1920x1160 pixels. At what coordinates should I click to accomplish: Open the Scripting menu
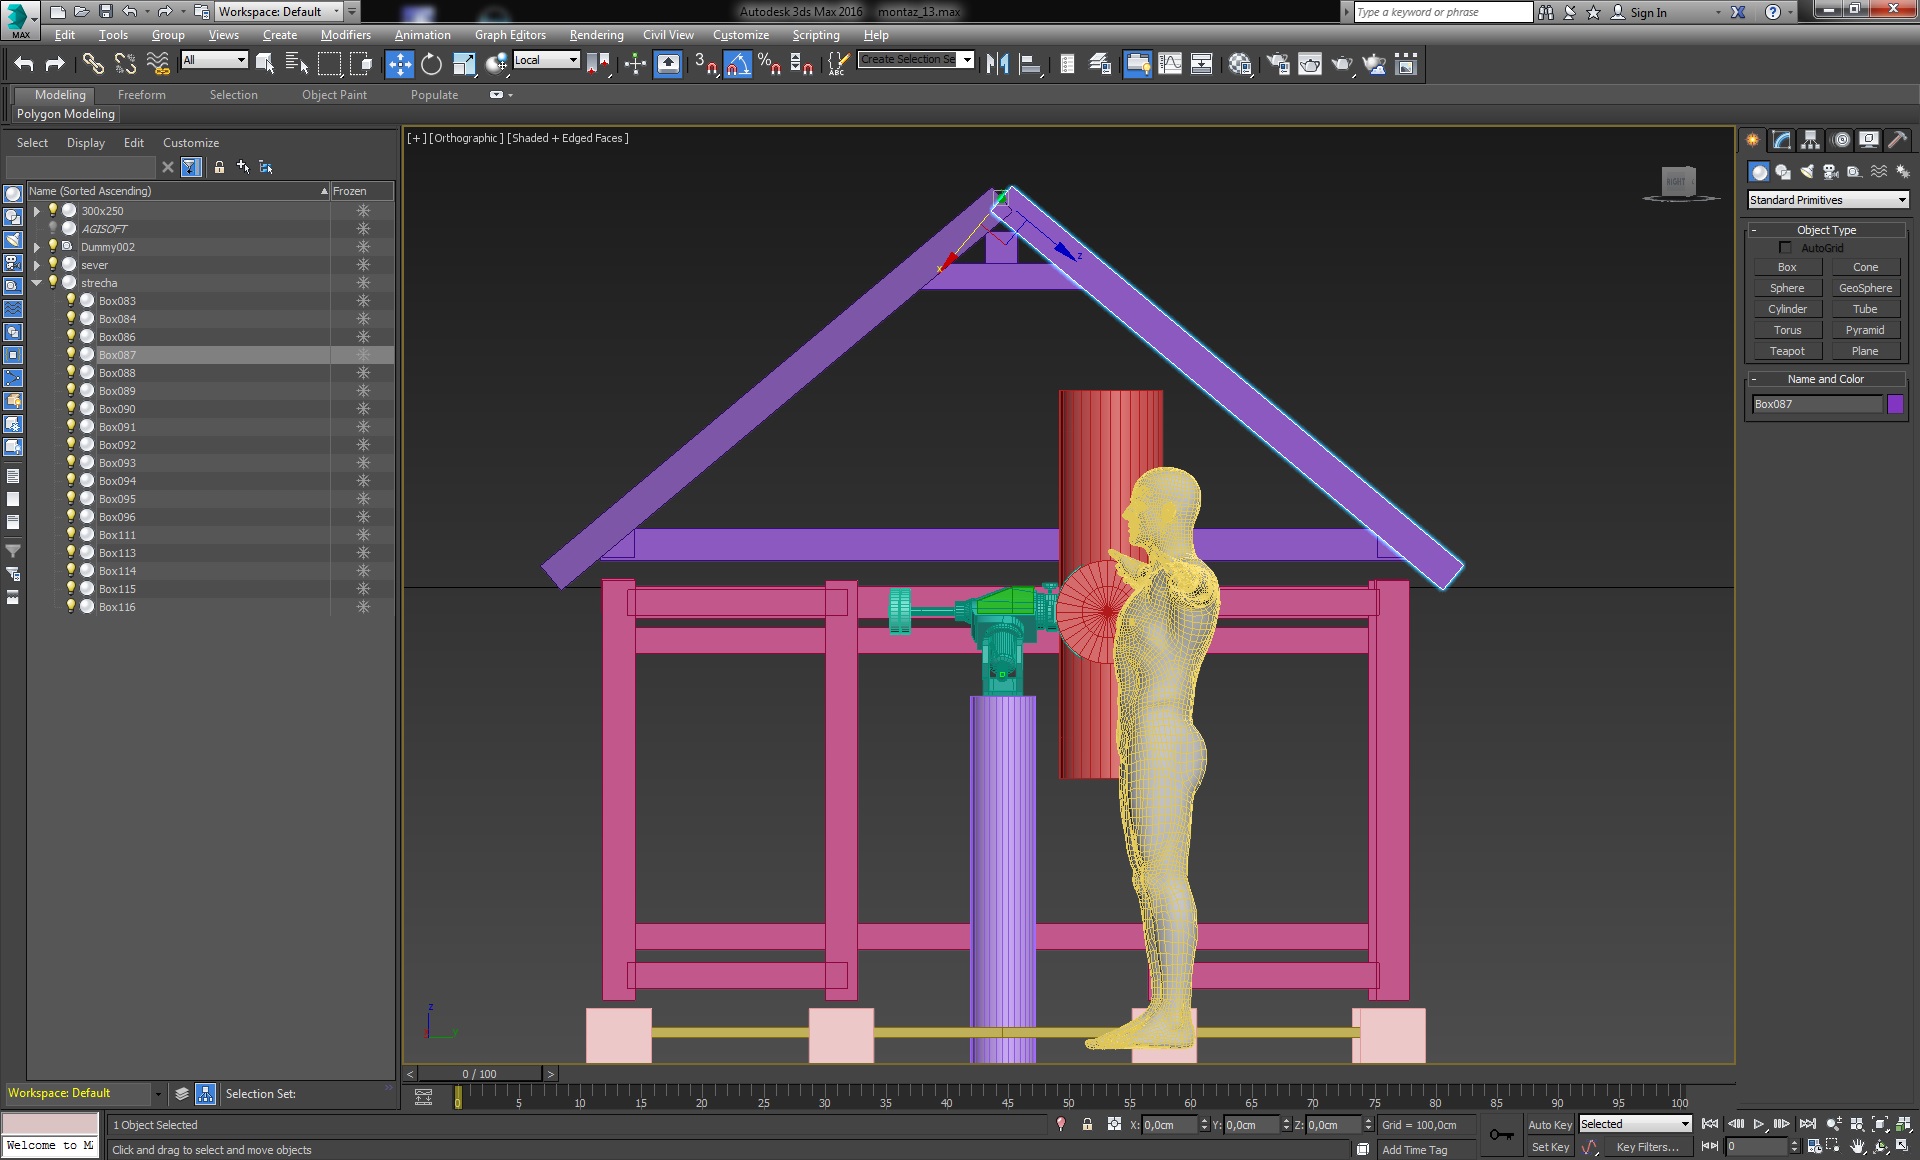[x=816, y=35]
